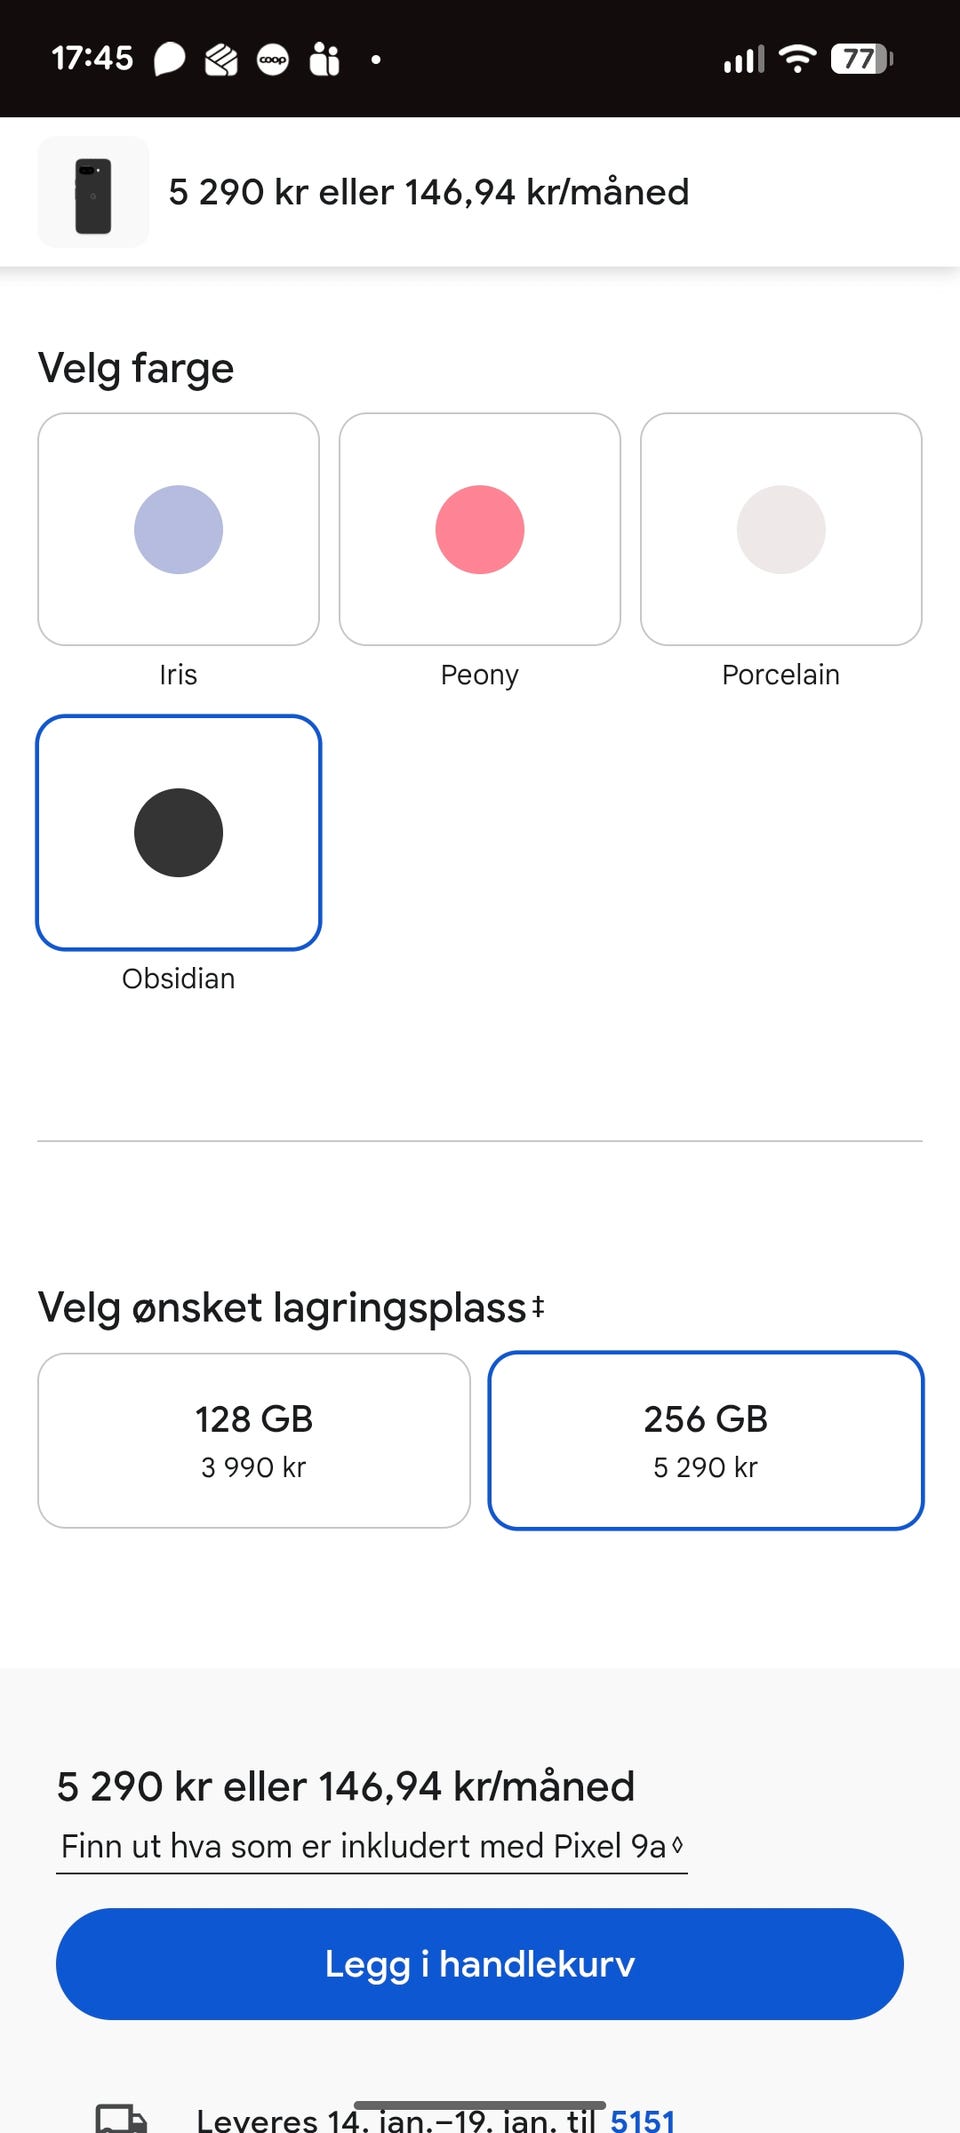960x2133 pixels.
Task: Select the Obsidian color option
Action: coord(178,833)
